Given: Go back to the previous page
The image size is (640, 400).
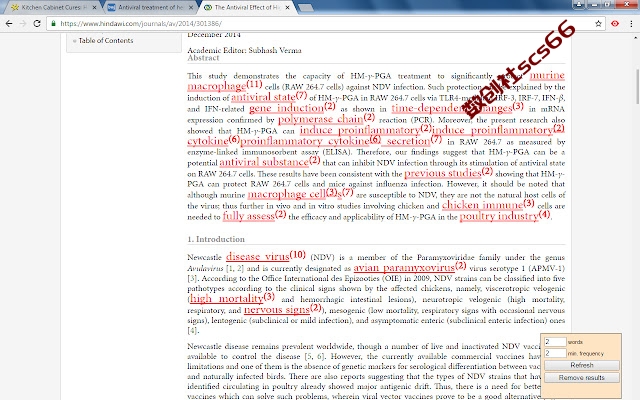Looking at the screenshot, I should pos(9,24).
